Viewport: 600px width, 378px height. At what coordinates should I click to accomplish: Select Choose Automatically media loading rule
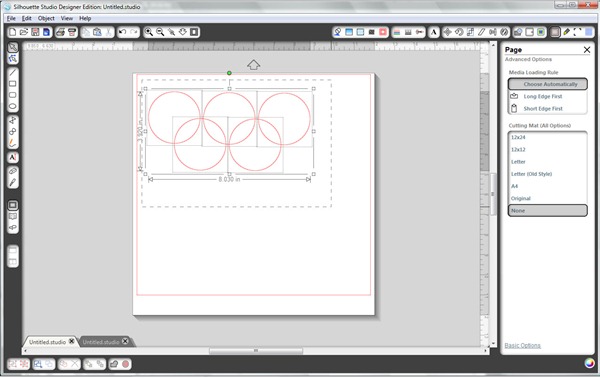point(548,84)
